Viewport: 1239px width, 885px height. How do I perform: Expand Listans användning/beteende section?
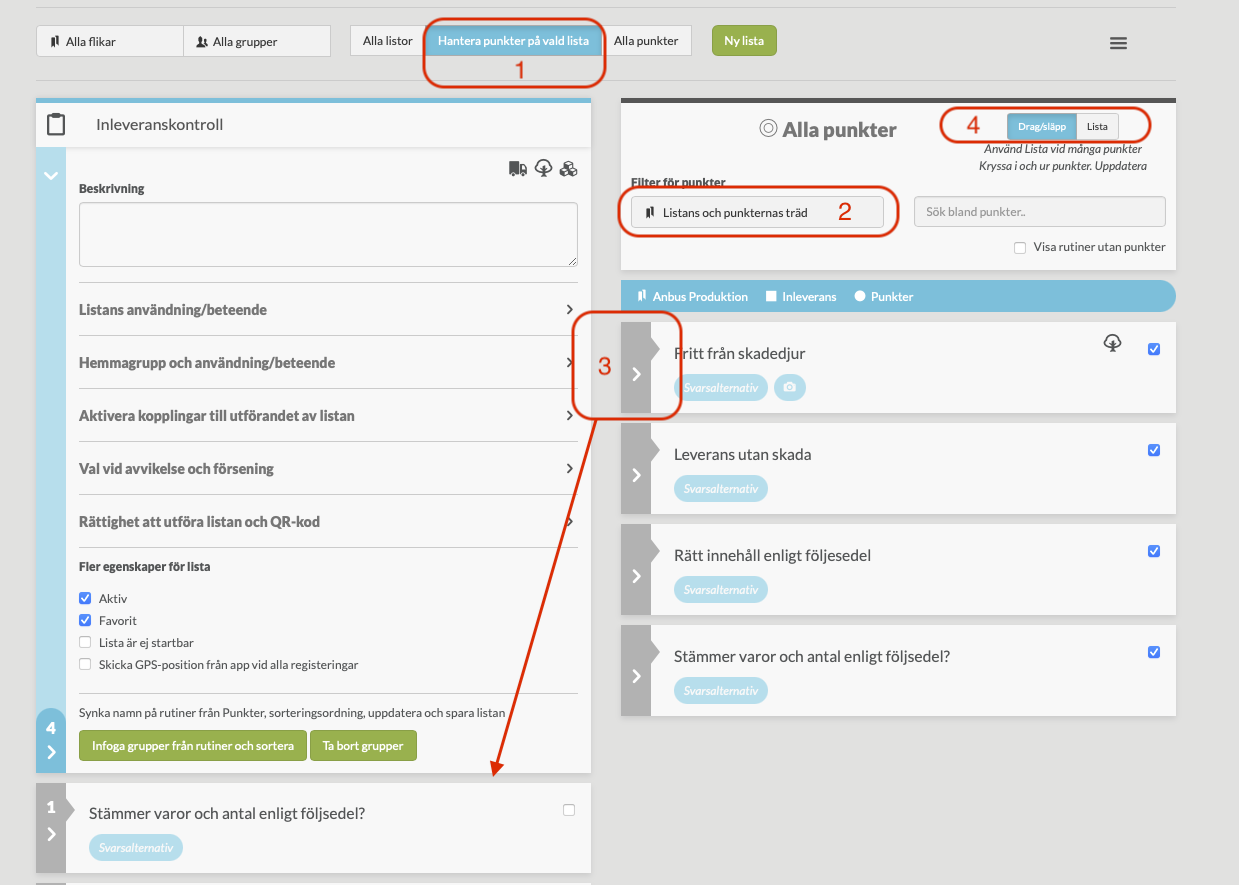coord(328,310)
